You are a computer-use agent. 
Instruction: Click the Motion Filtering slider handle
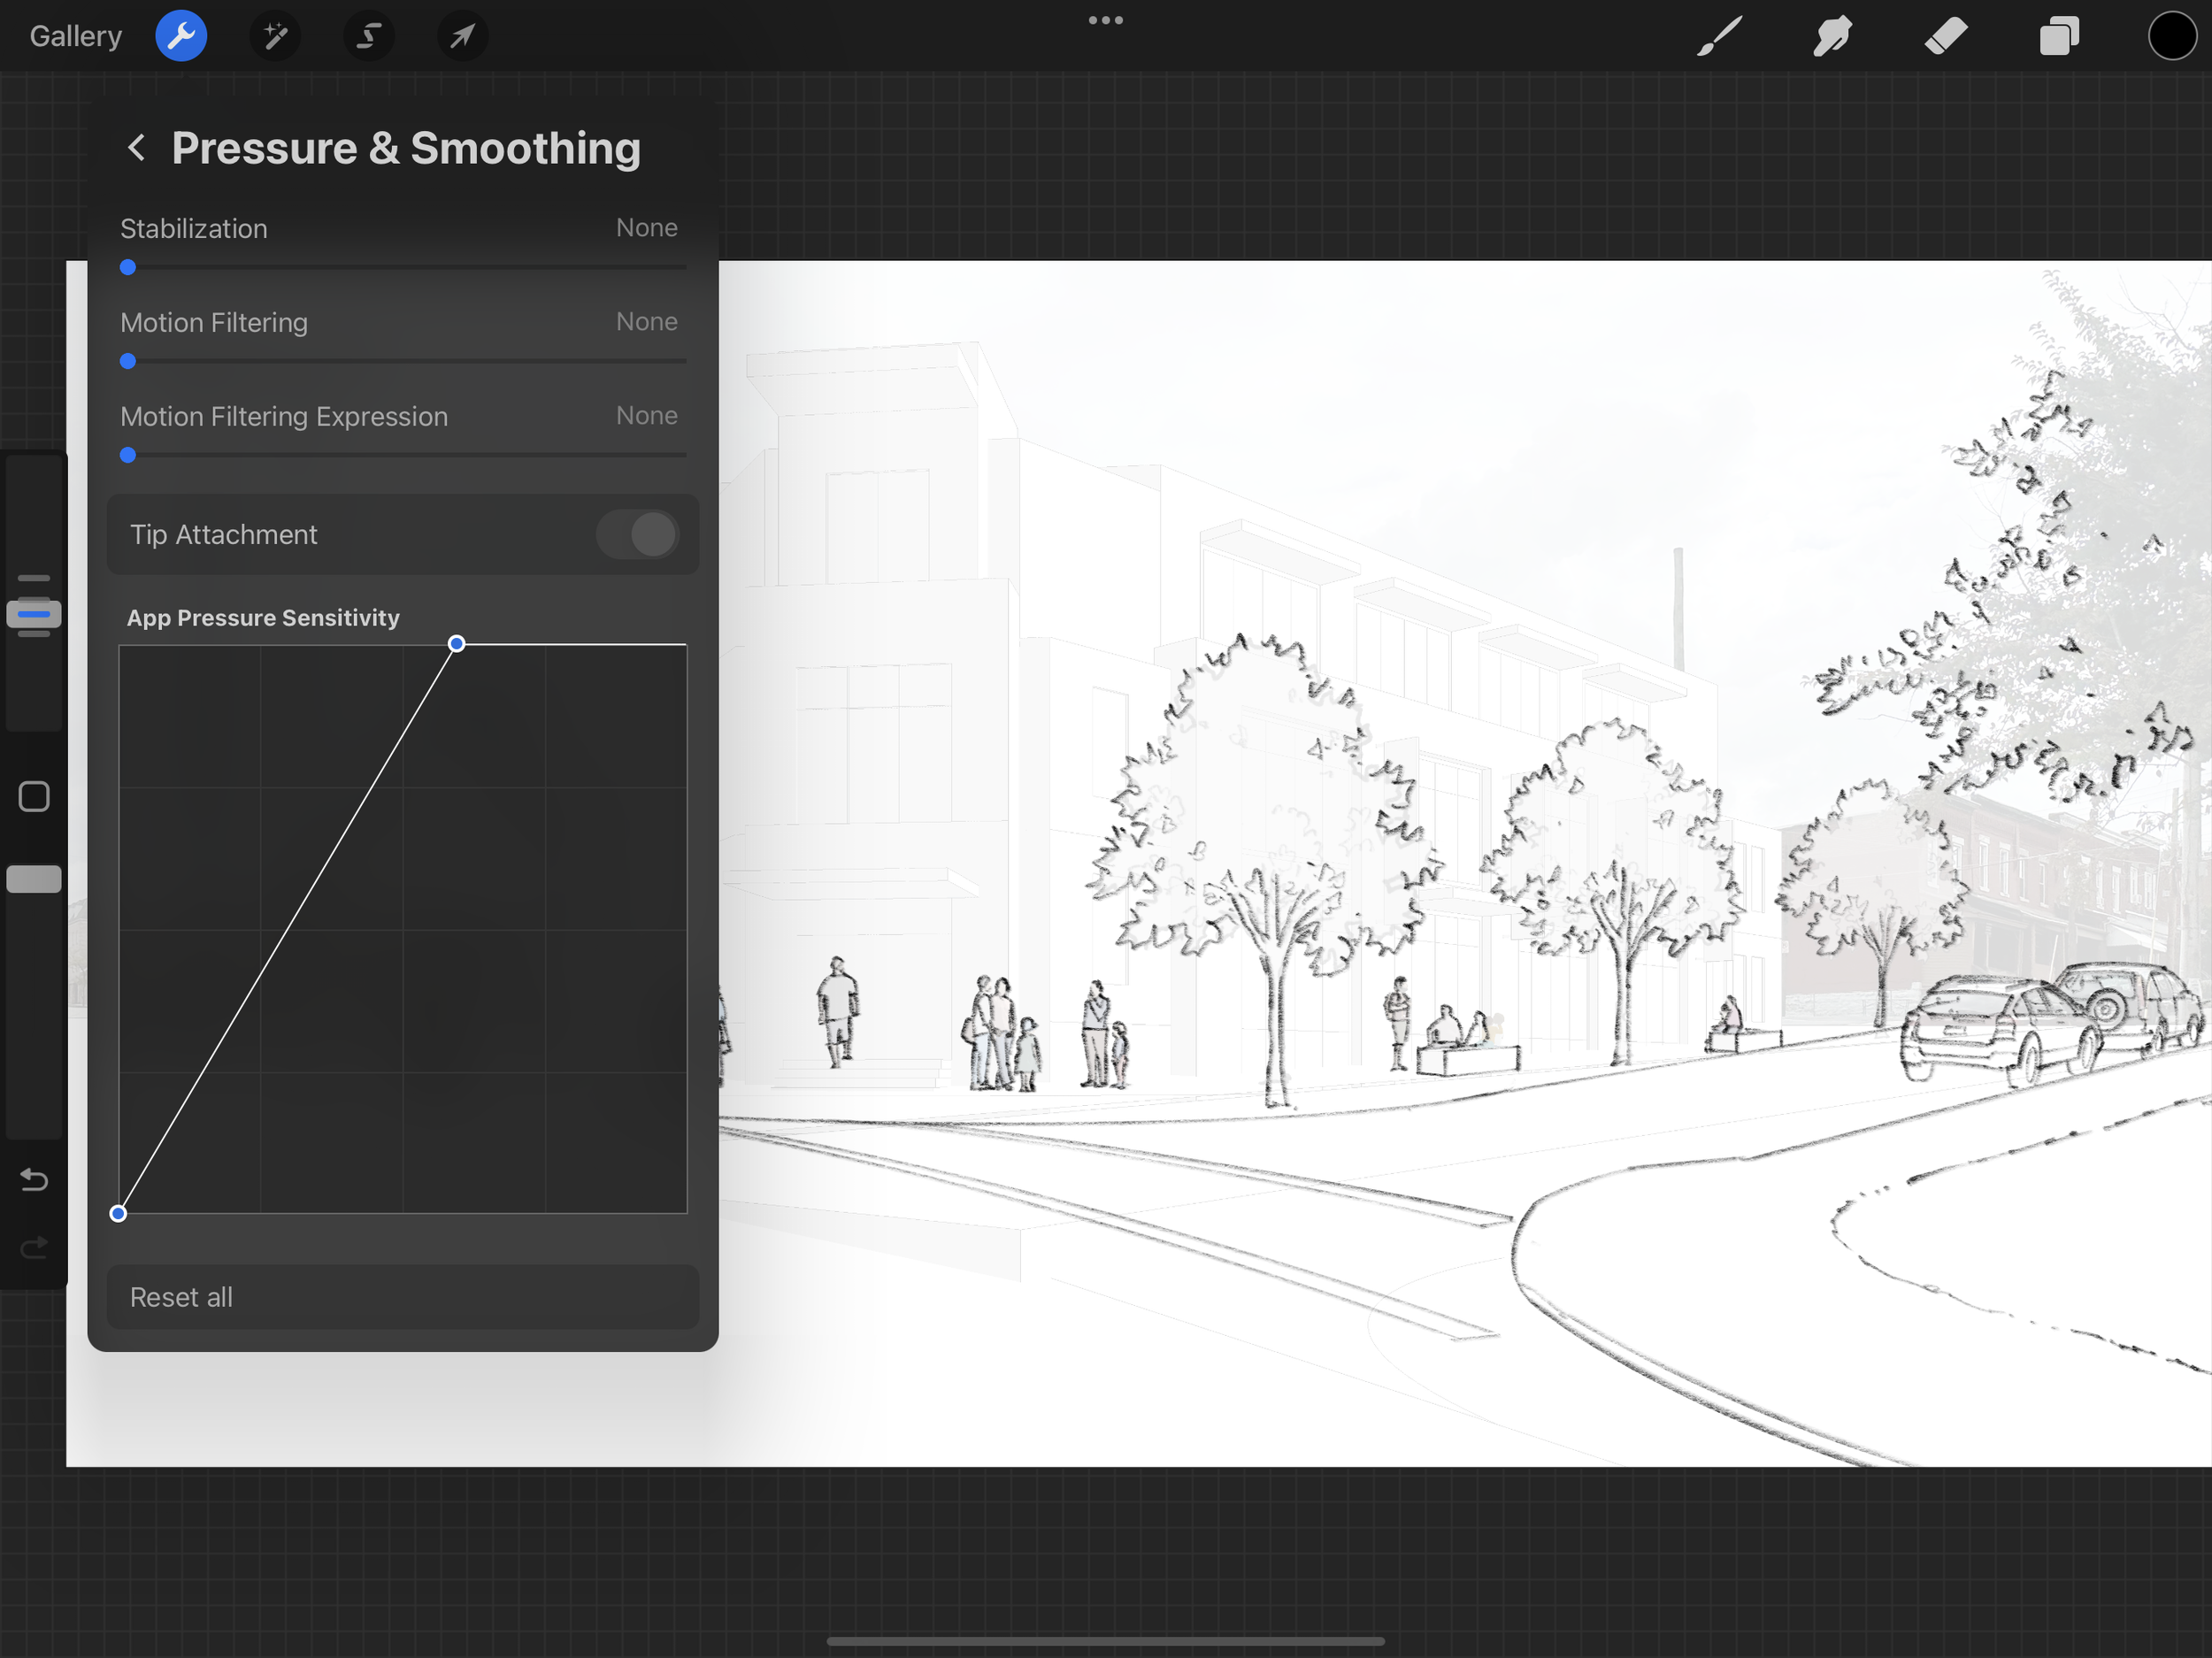(128, 361)
